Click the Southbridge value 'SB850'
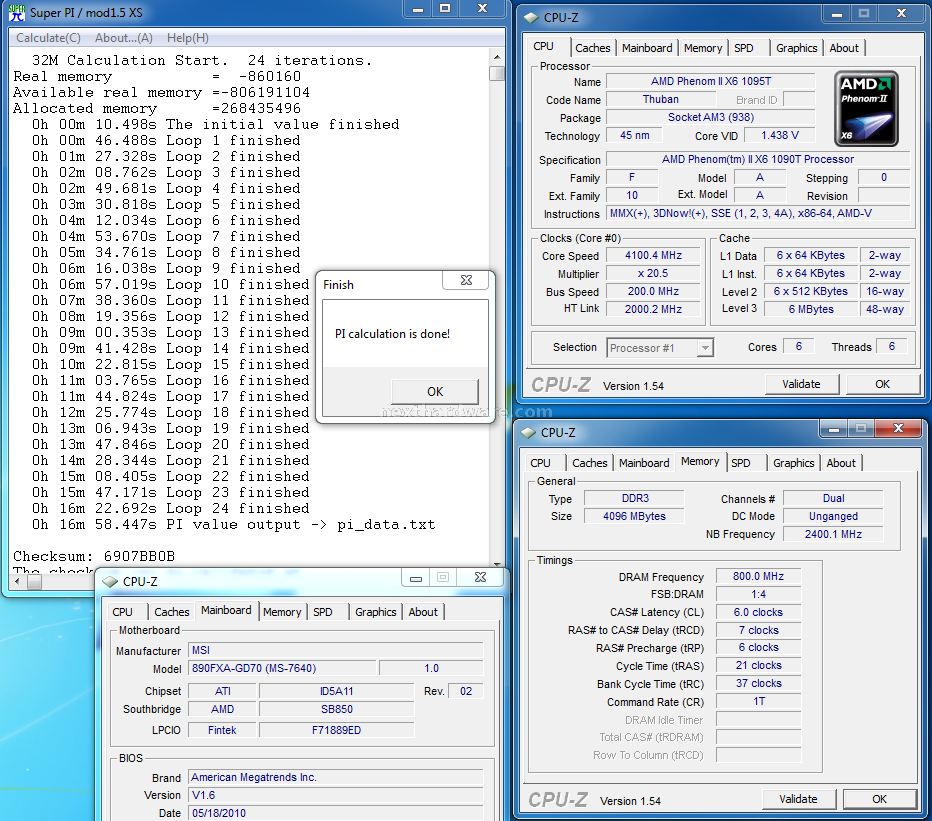The image size is (932, 821). click(x=336, y=709)
